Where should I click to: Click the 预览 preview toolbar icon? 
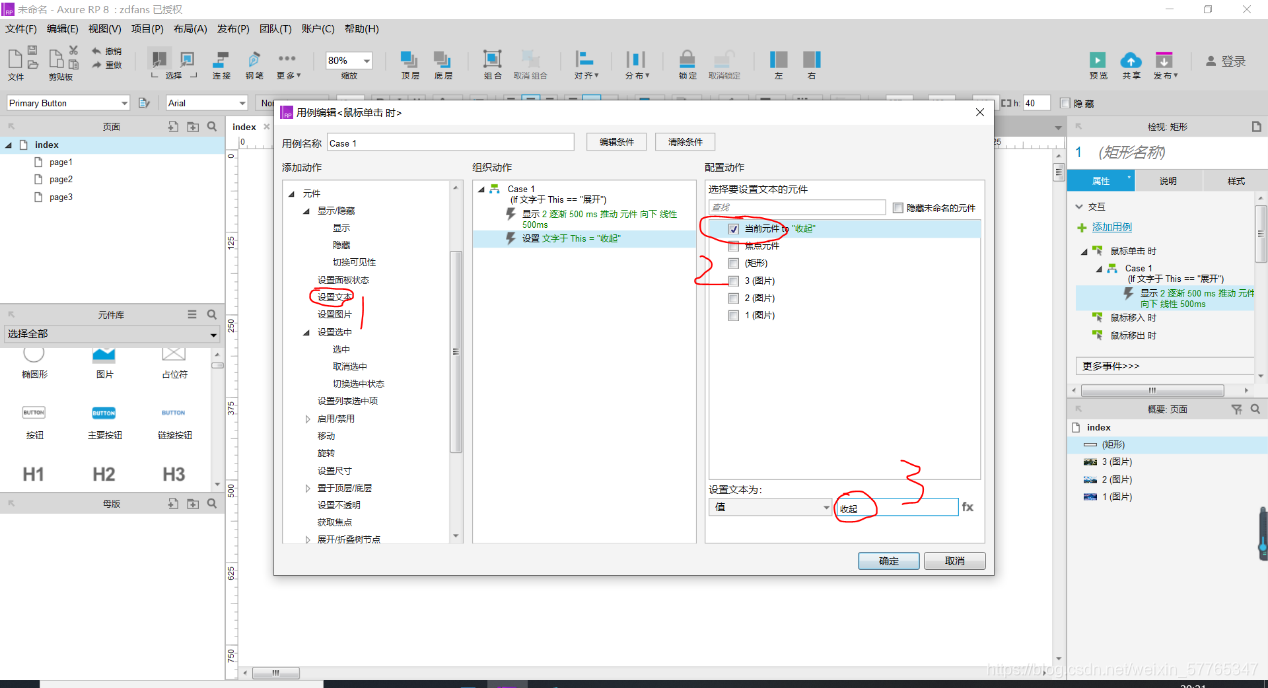(x=1098, y=60)
